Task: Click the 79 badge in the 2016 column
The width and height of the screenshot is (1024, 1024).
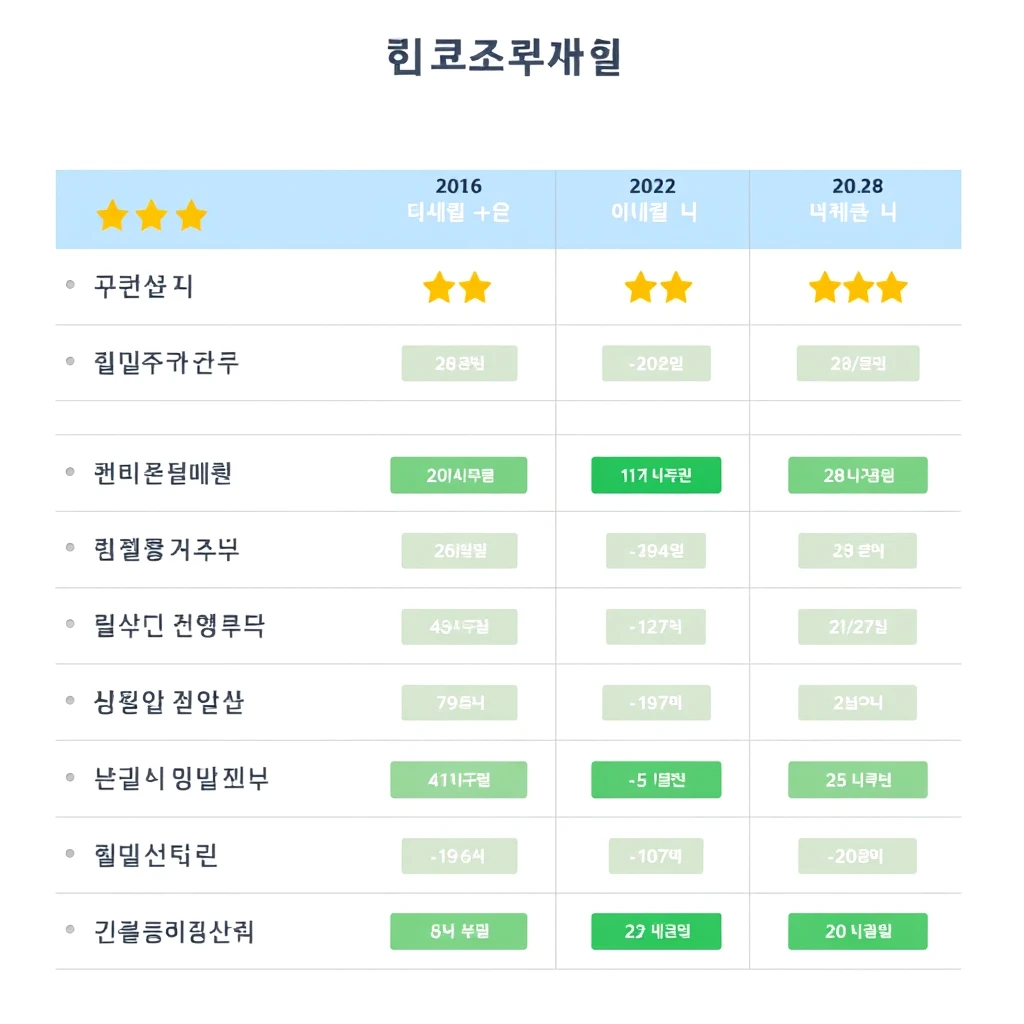Action: pos(459,703)
